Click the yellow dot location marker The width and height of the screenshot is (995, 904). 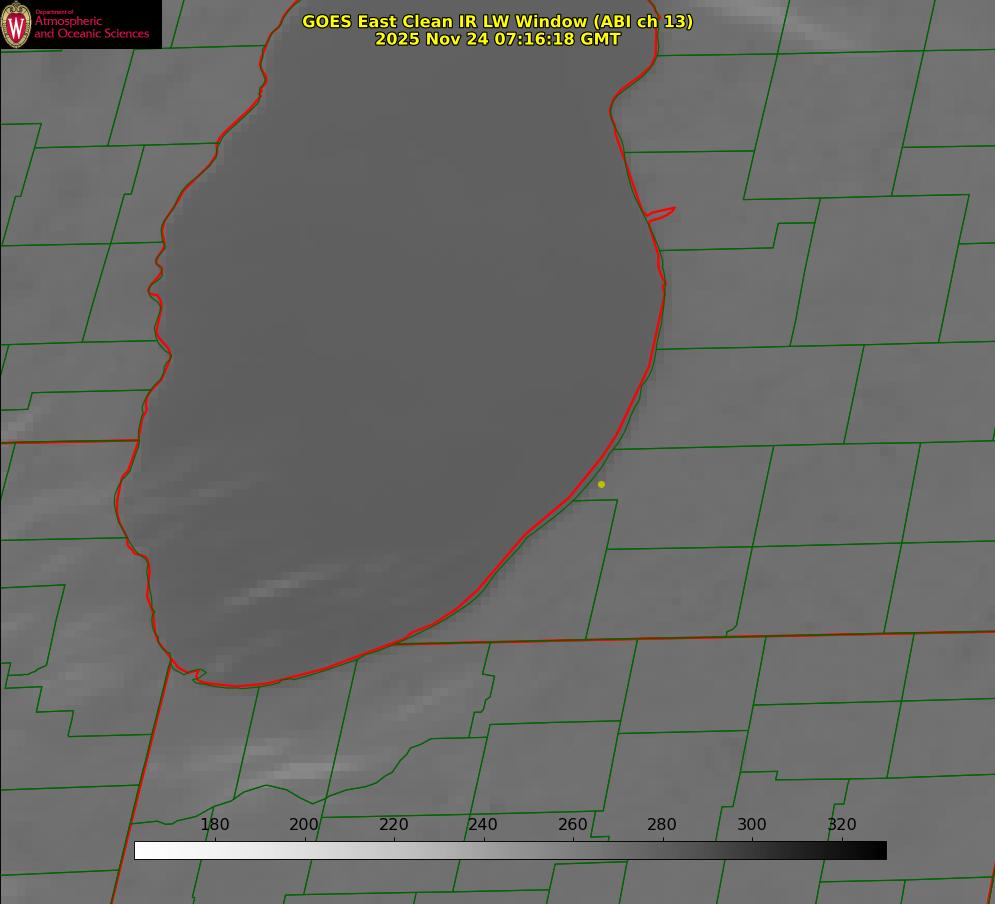pos(601,484)
